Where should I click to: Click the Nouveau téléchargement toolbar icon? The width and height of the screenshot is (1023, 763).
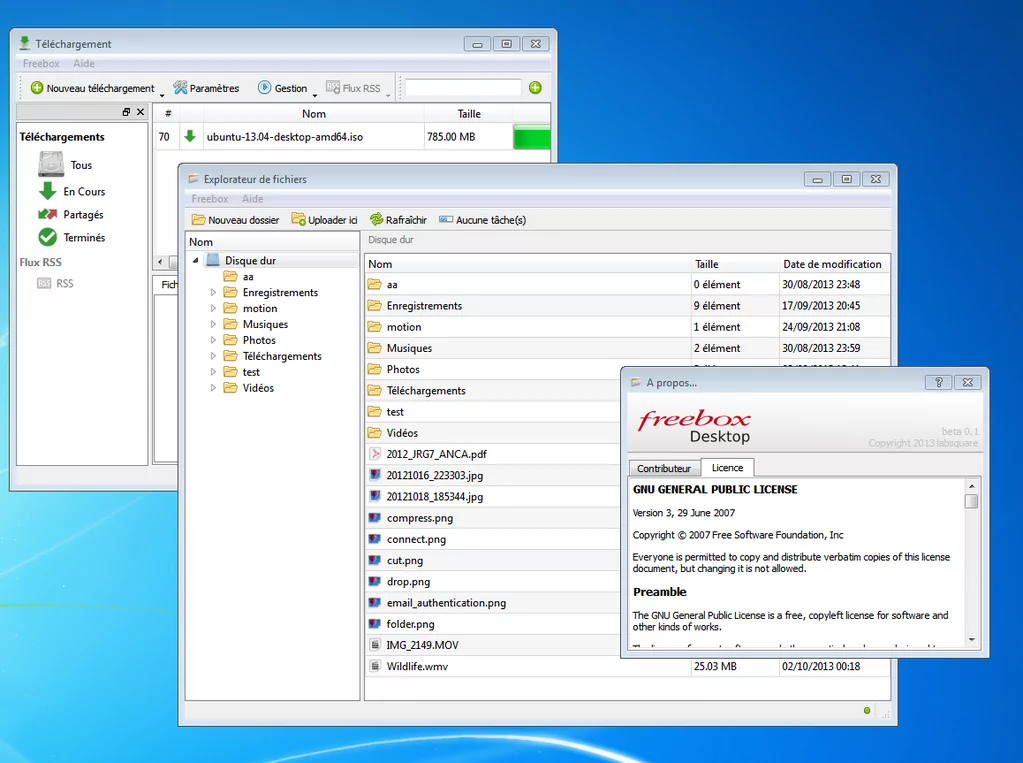37,88
